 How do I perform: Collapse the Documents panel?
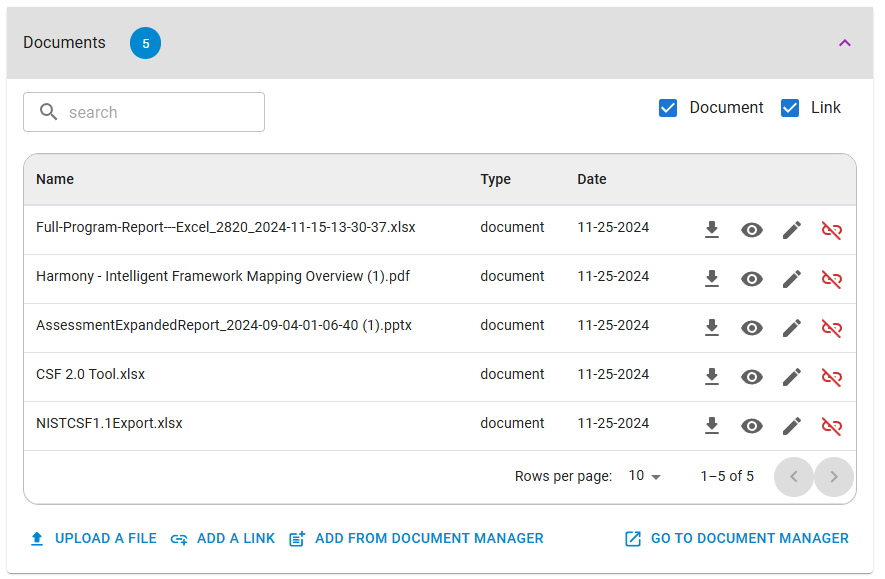point(844,43)
